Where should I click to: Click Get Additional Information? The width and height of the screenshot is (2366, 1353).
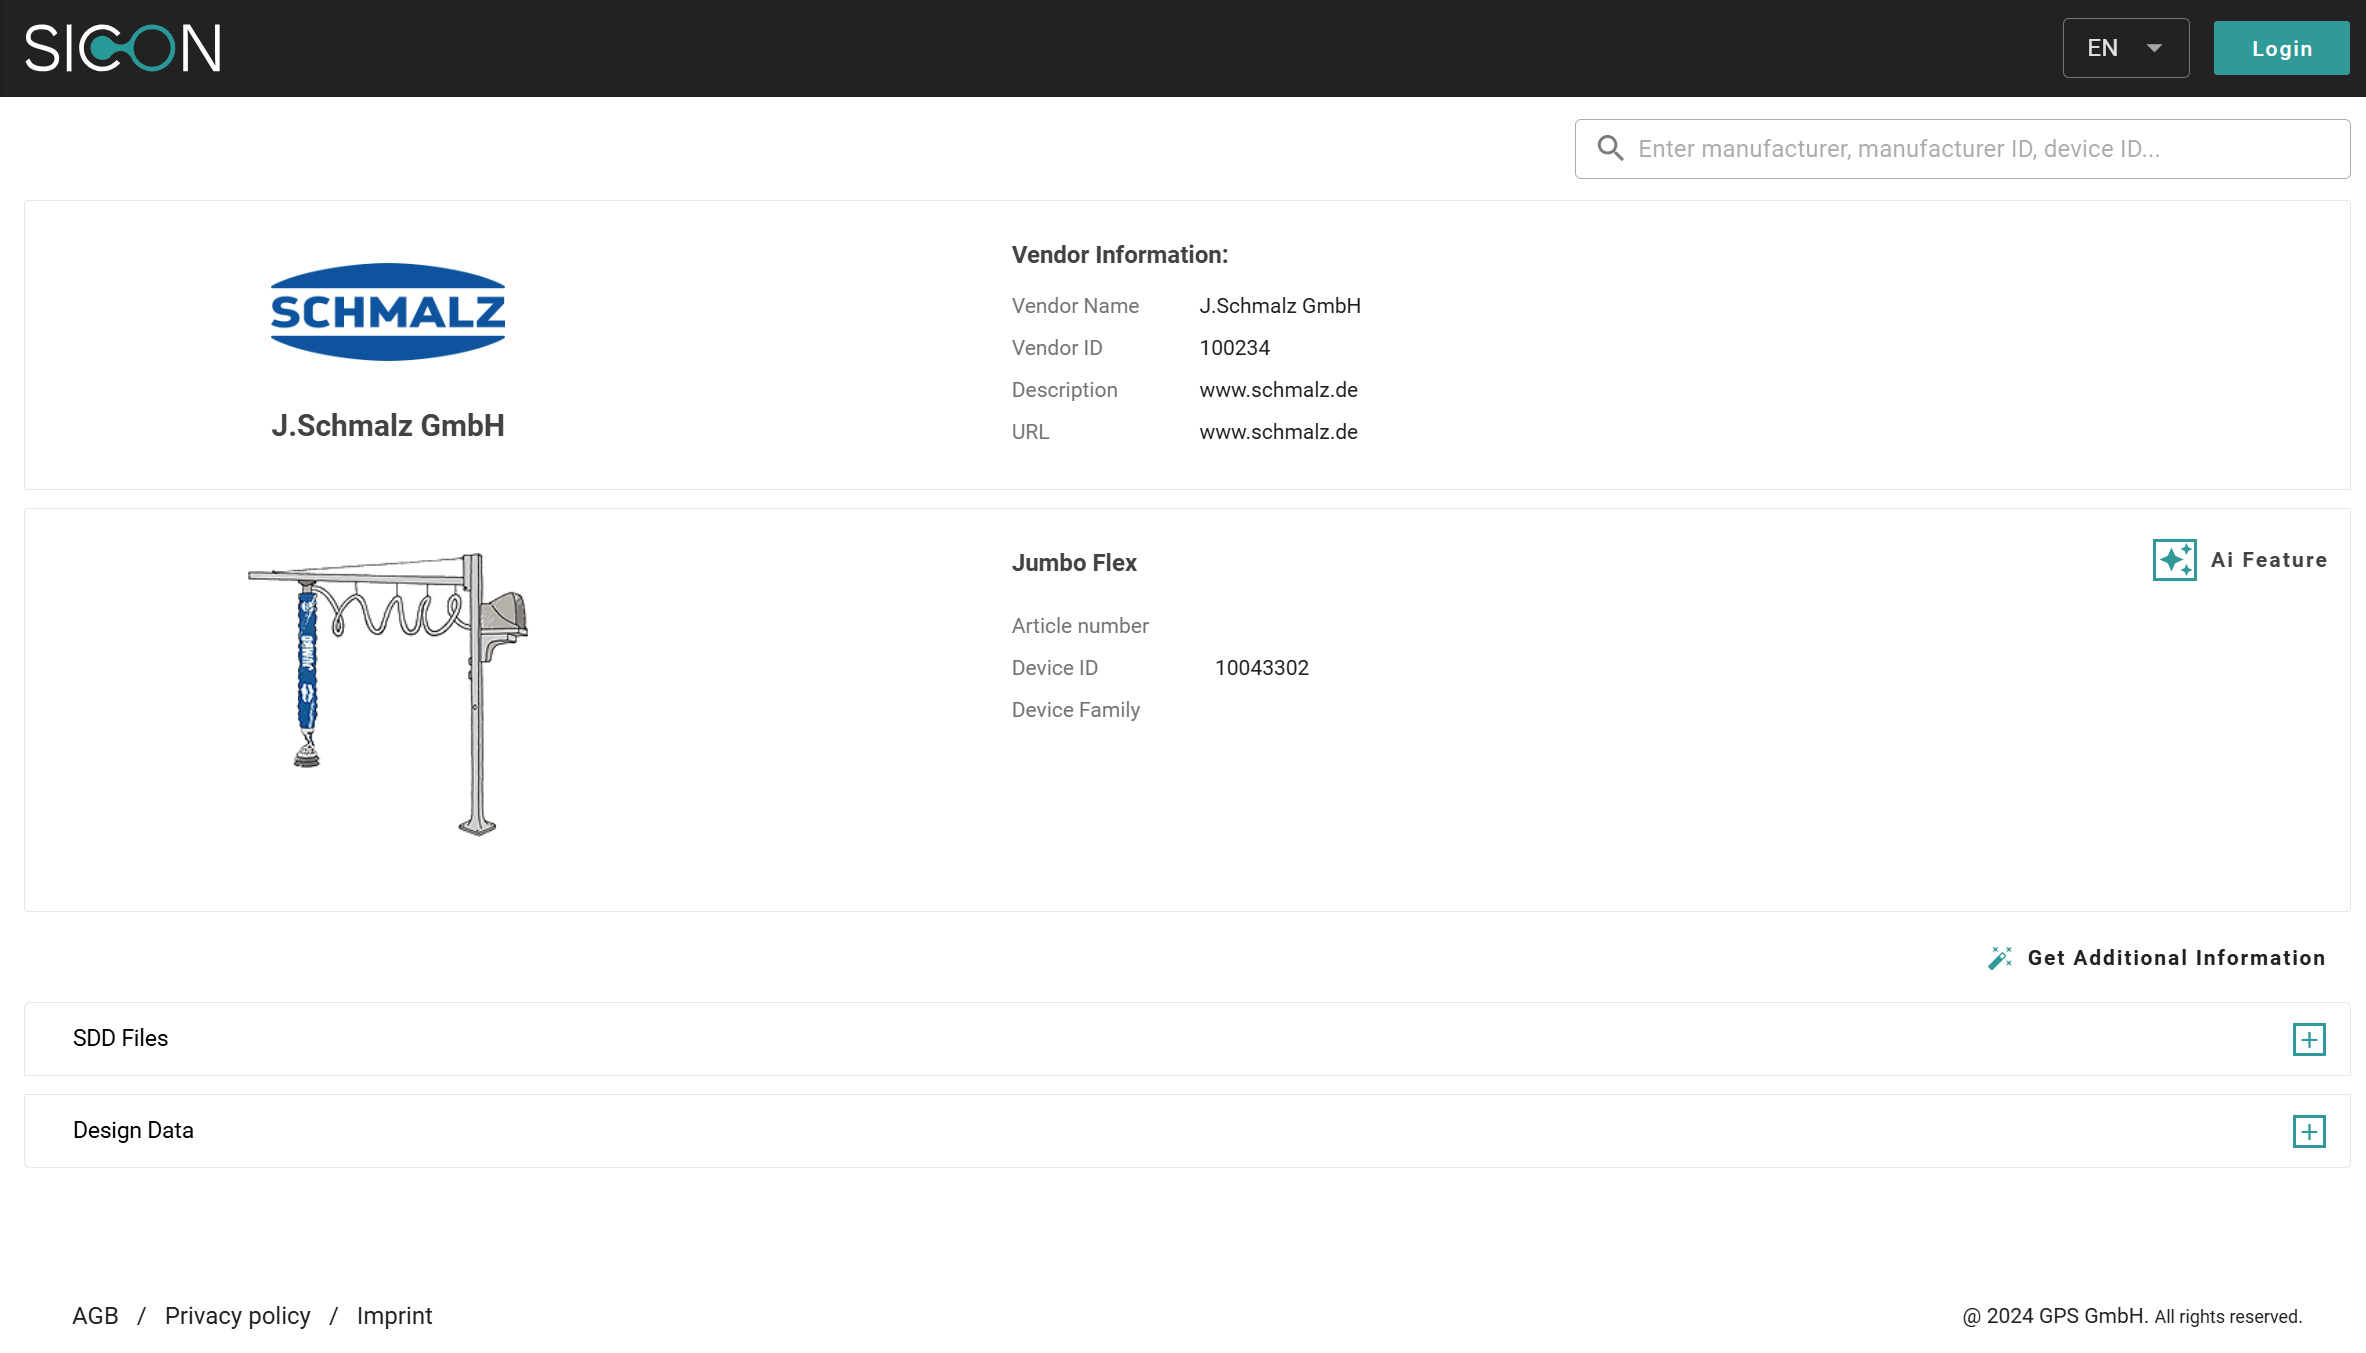pyautogui.click(x=2176, y=958)
